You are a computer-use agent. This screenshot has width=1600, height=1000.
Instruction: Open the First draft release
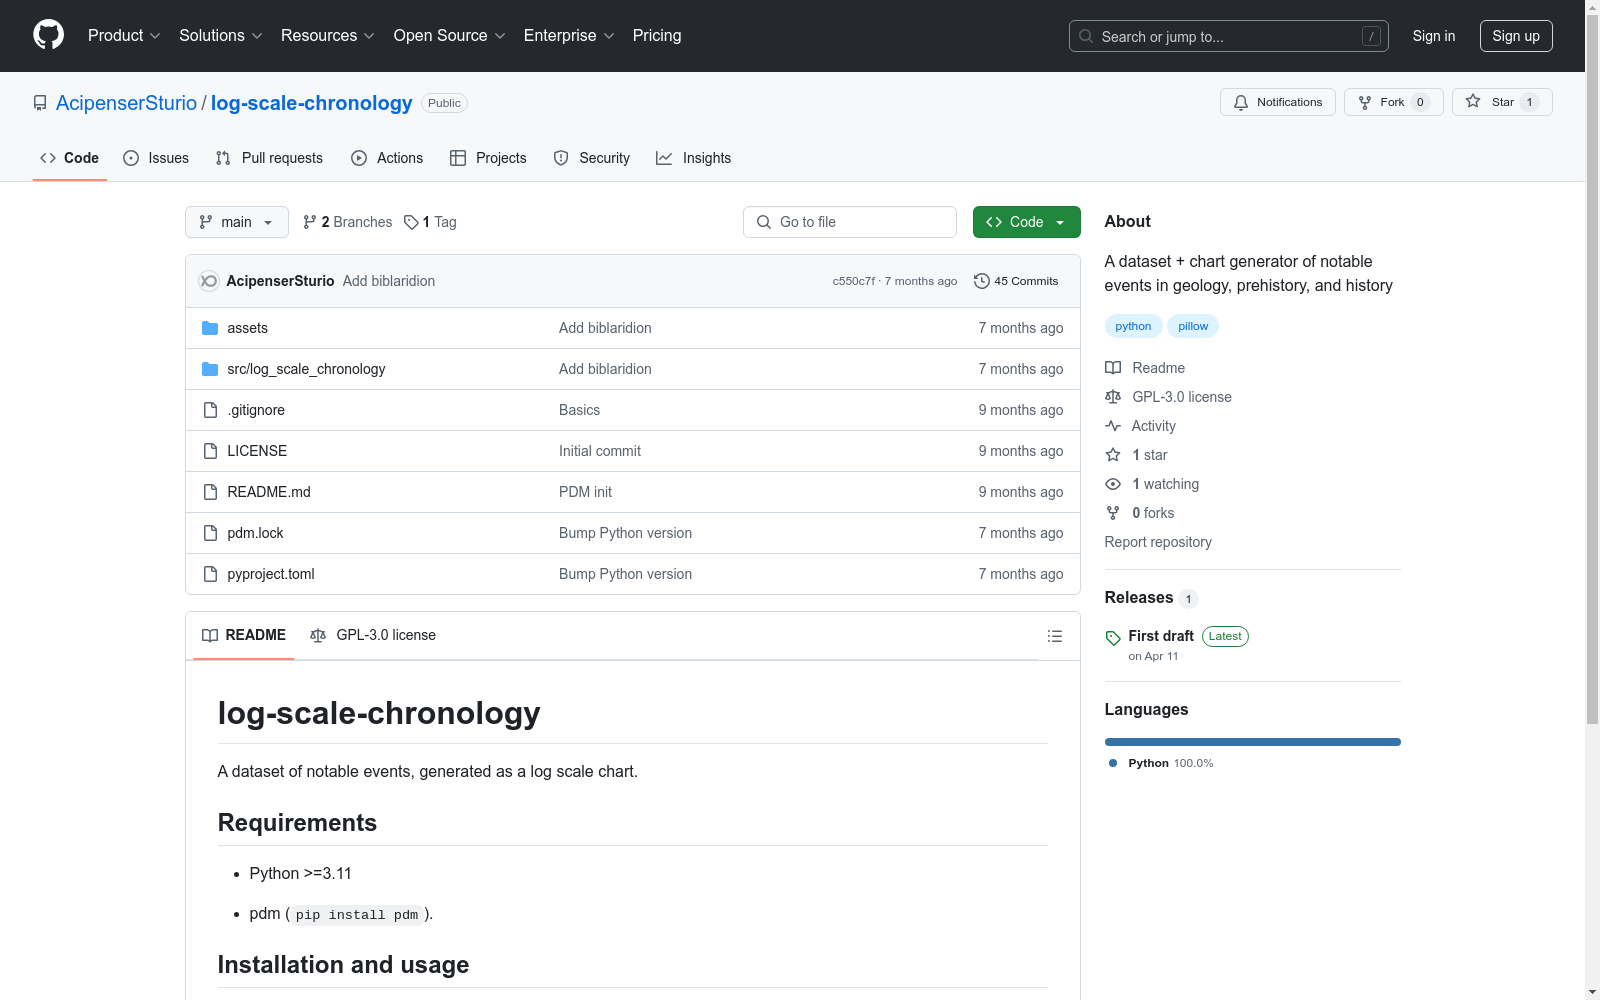(1161, 636)
